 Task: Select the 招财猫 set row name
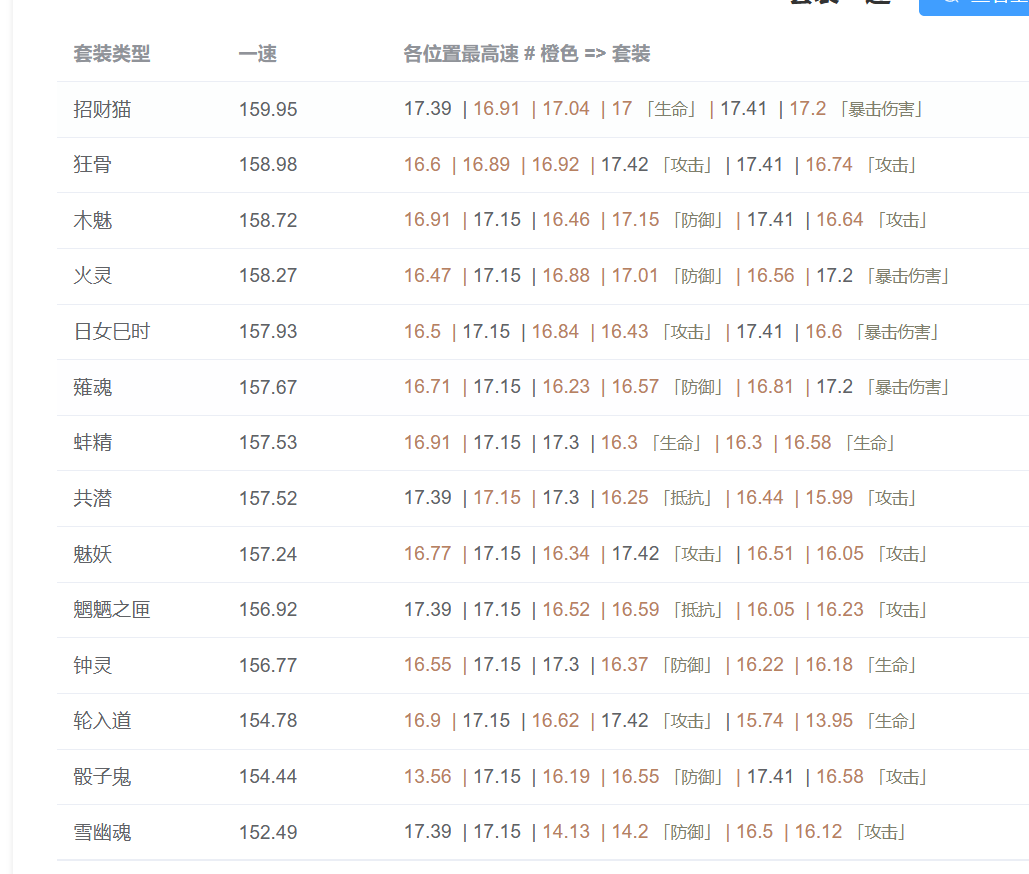[x=102, y=109]
